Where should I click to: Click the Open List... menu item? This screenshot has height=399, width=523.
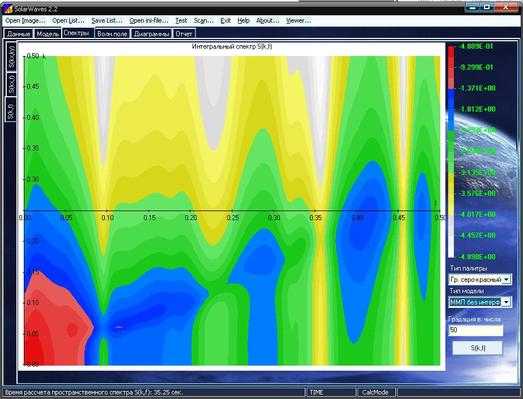point(68,21)
